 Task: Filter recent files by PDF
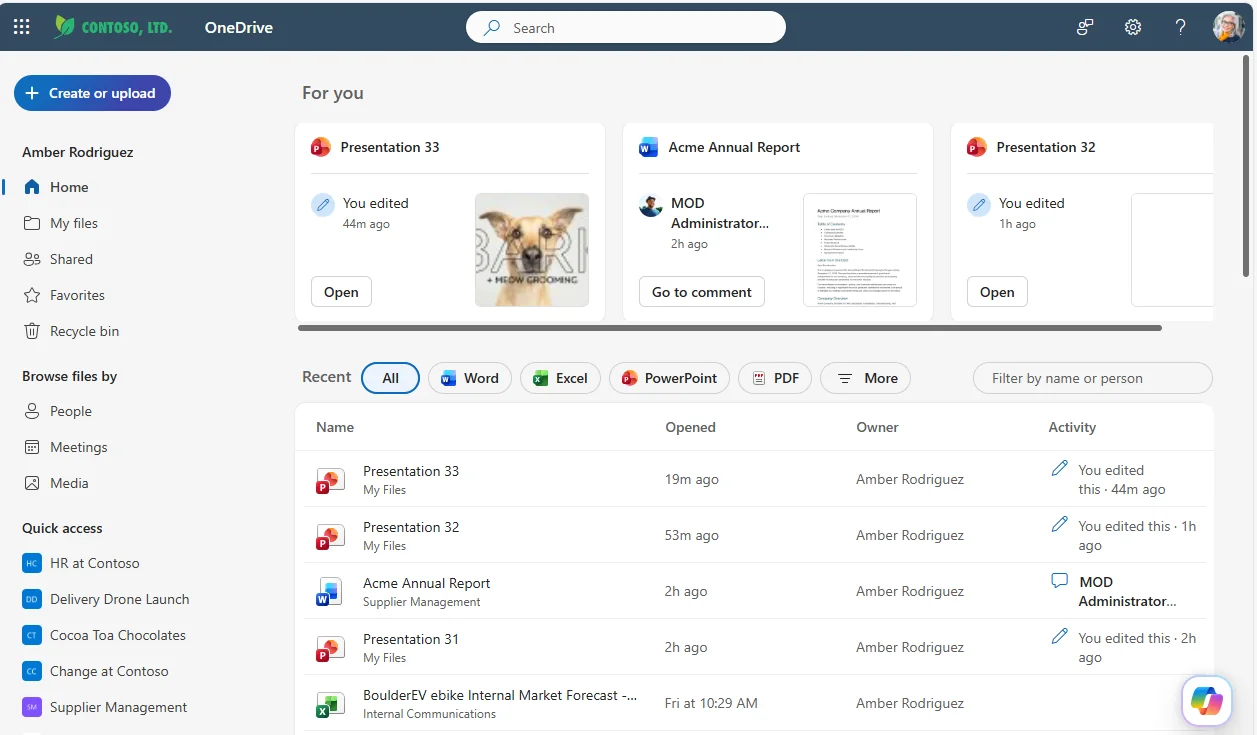775,378
